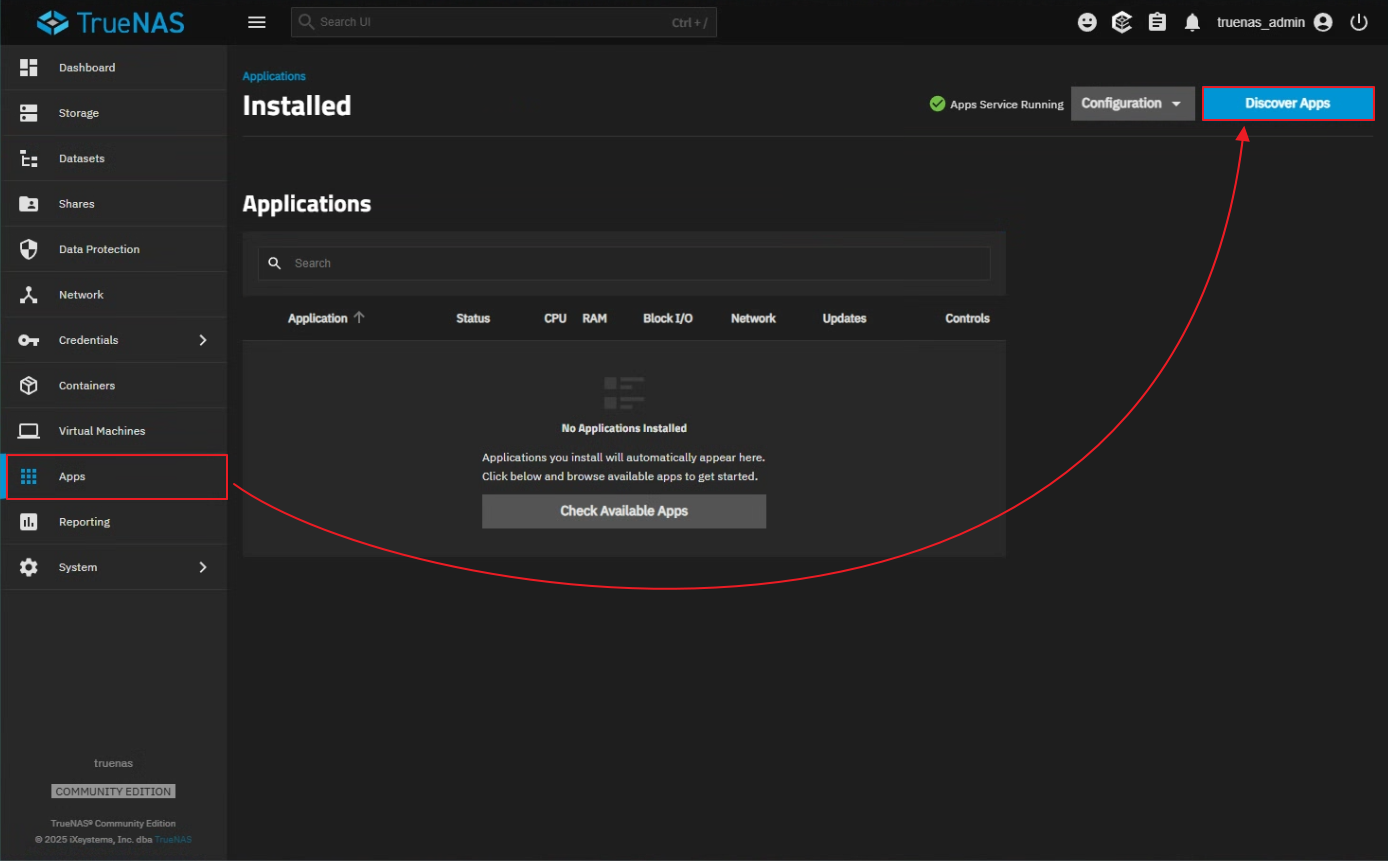This screenshot has width=1388, height=861.
Task: Click the TrueNAS logo
Action: (x=111, y=22)
